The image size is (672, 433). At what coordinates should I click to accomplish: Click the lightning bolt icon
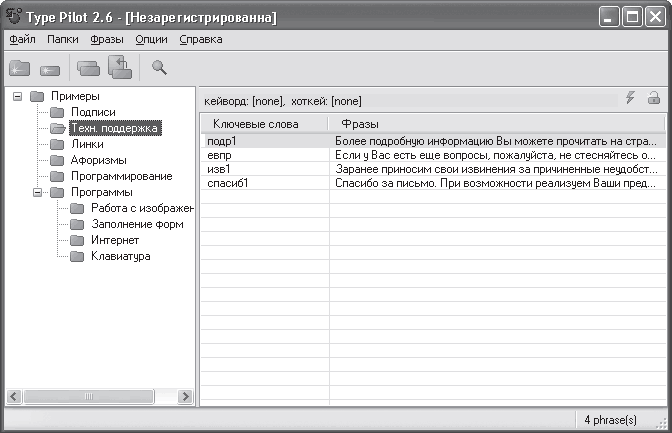point(630,97)
